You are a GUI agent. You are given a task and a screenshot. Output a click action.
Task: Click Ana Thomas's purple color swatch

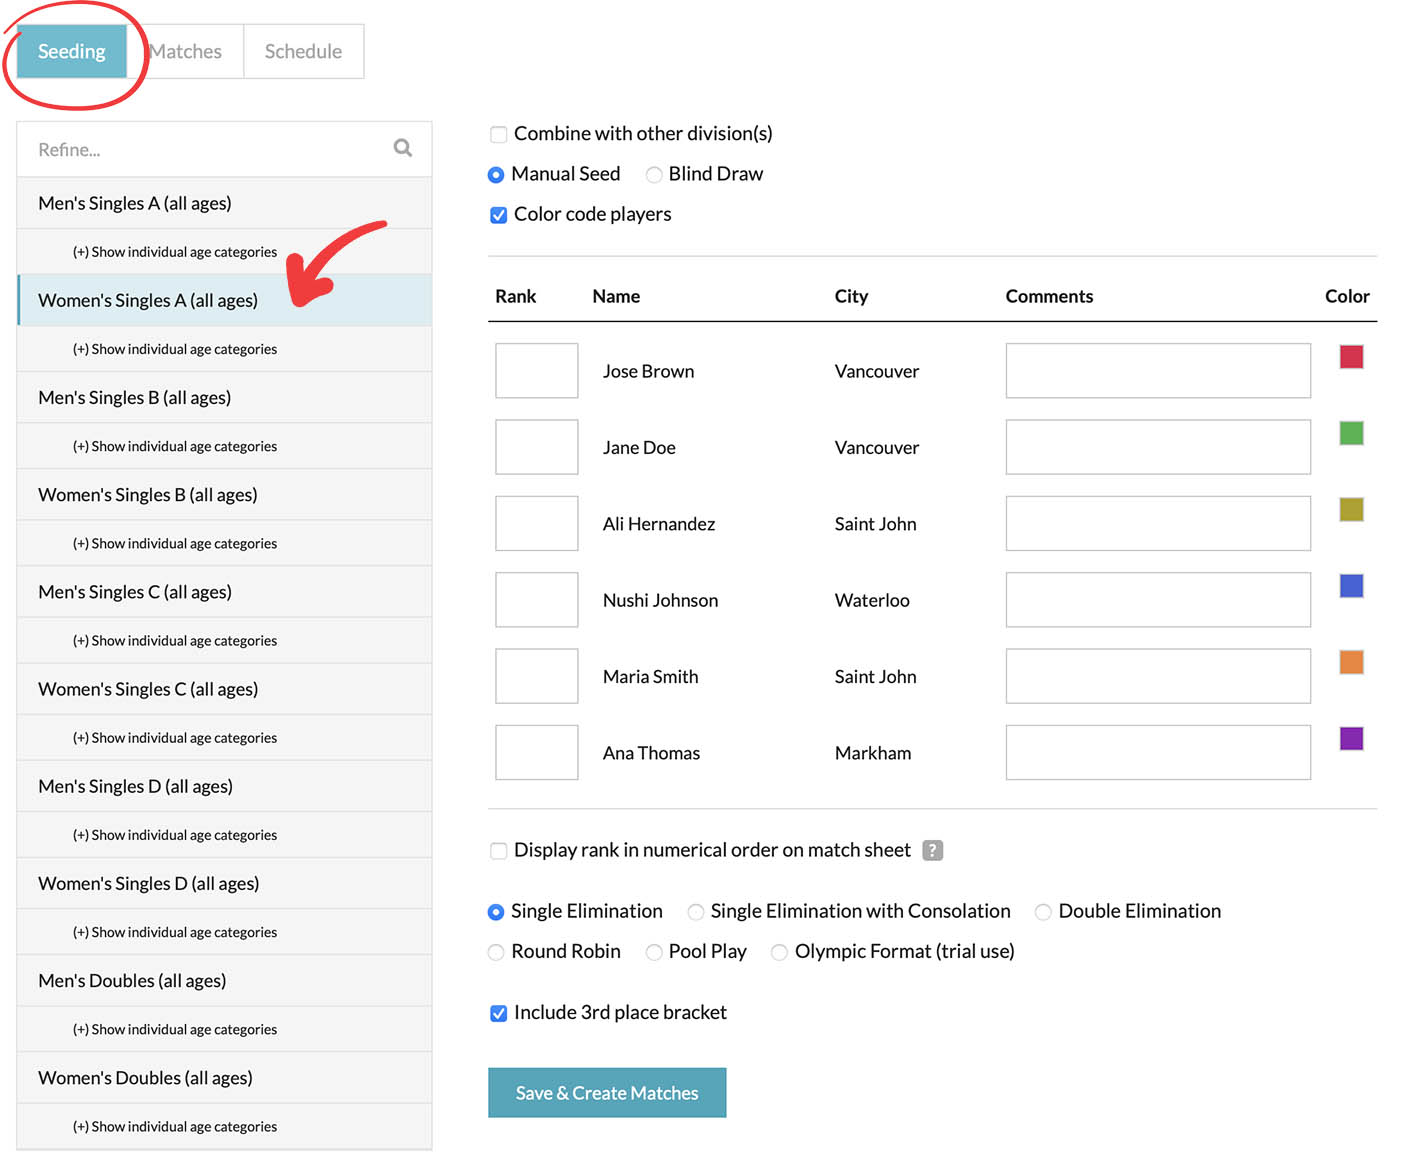point(1351,739)
